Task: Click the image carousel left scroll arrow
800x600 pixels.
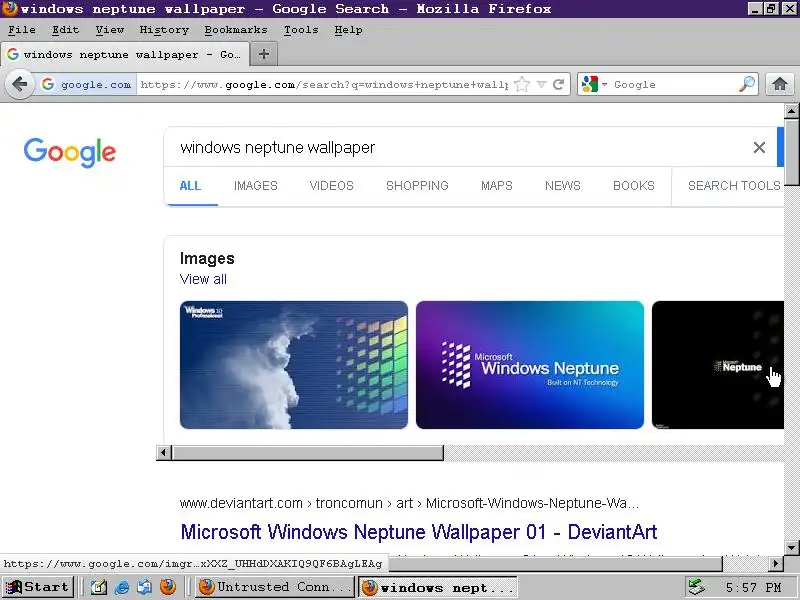Action: point(164,453)
